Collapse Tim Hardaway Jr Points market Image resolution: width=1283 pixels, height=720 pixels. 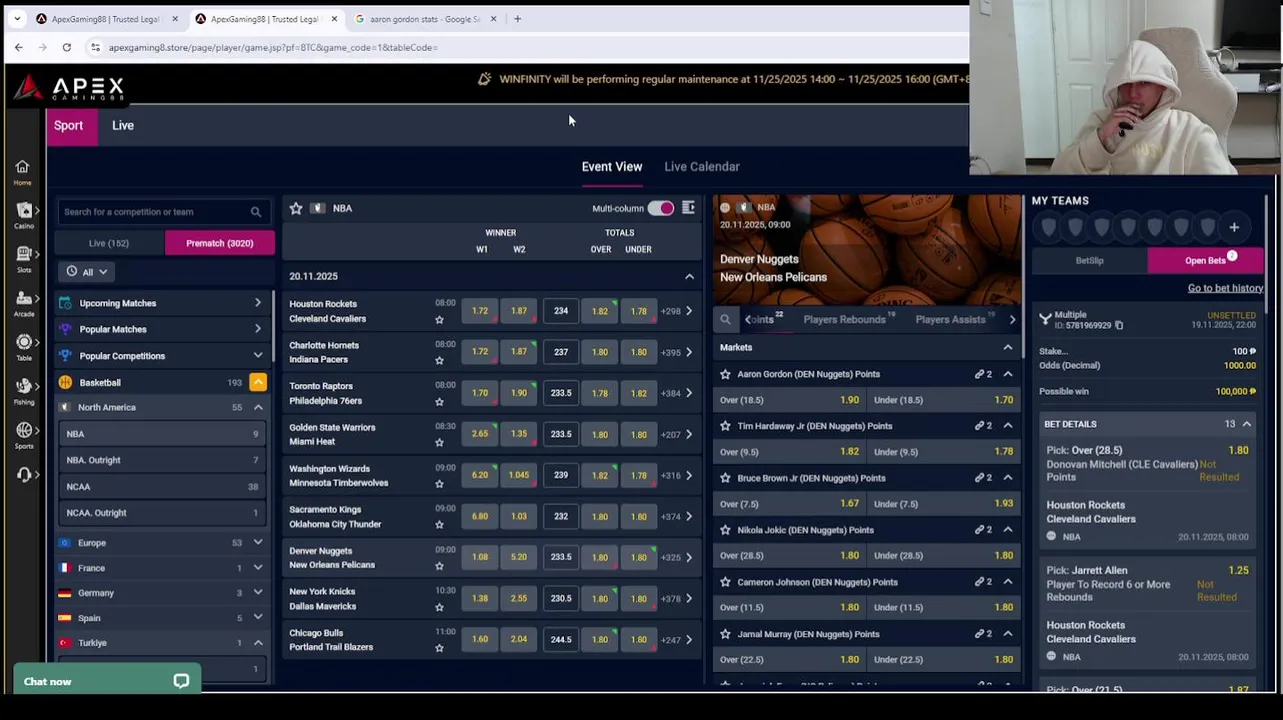(1008, 426)
